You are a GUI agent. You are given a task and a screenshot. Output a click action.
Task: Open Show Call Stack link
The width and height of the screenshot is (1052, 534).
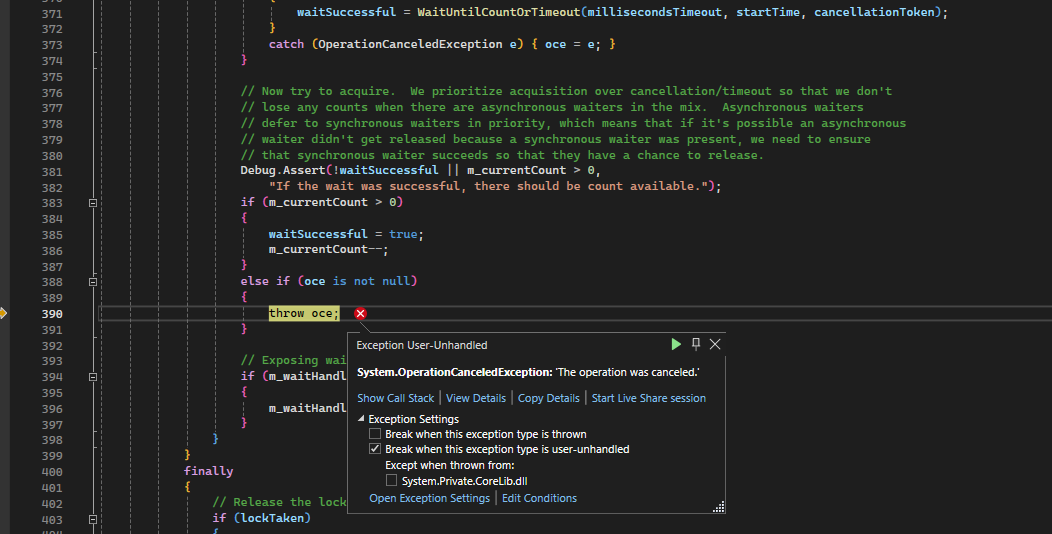click(x=395, y=398)
